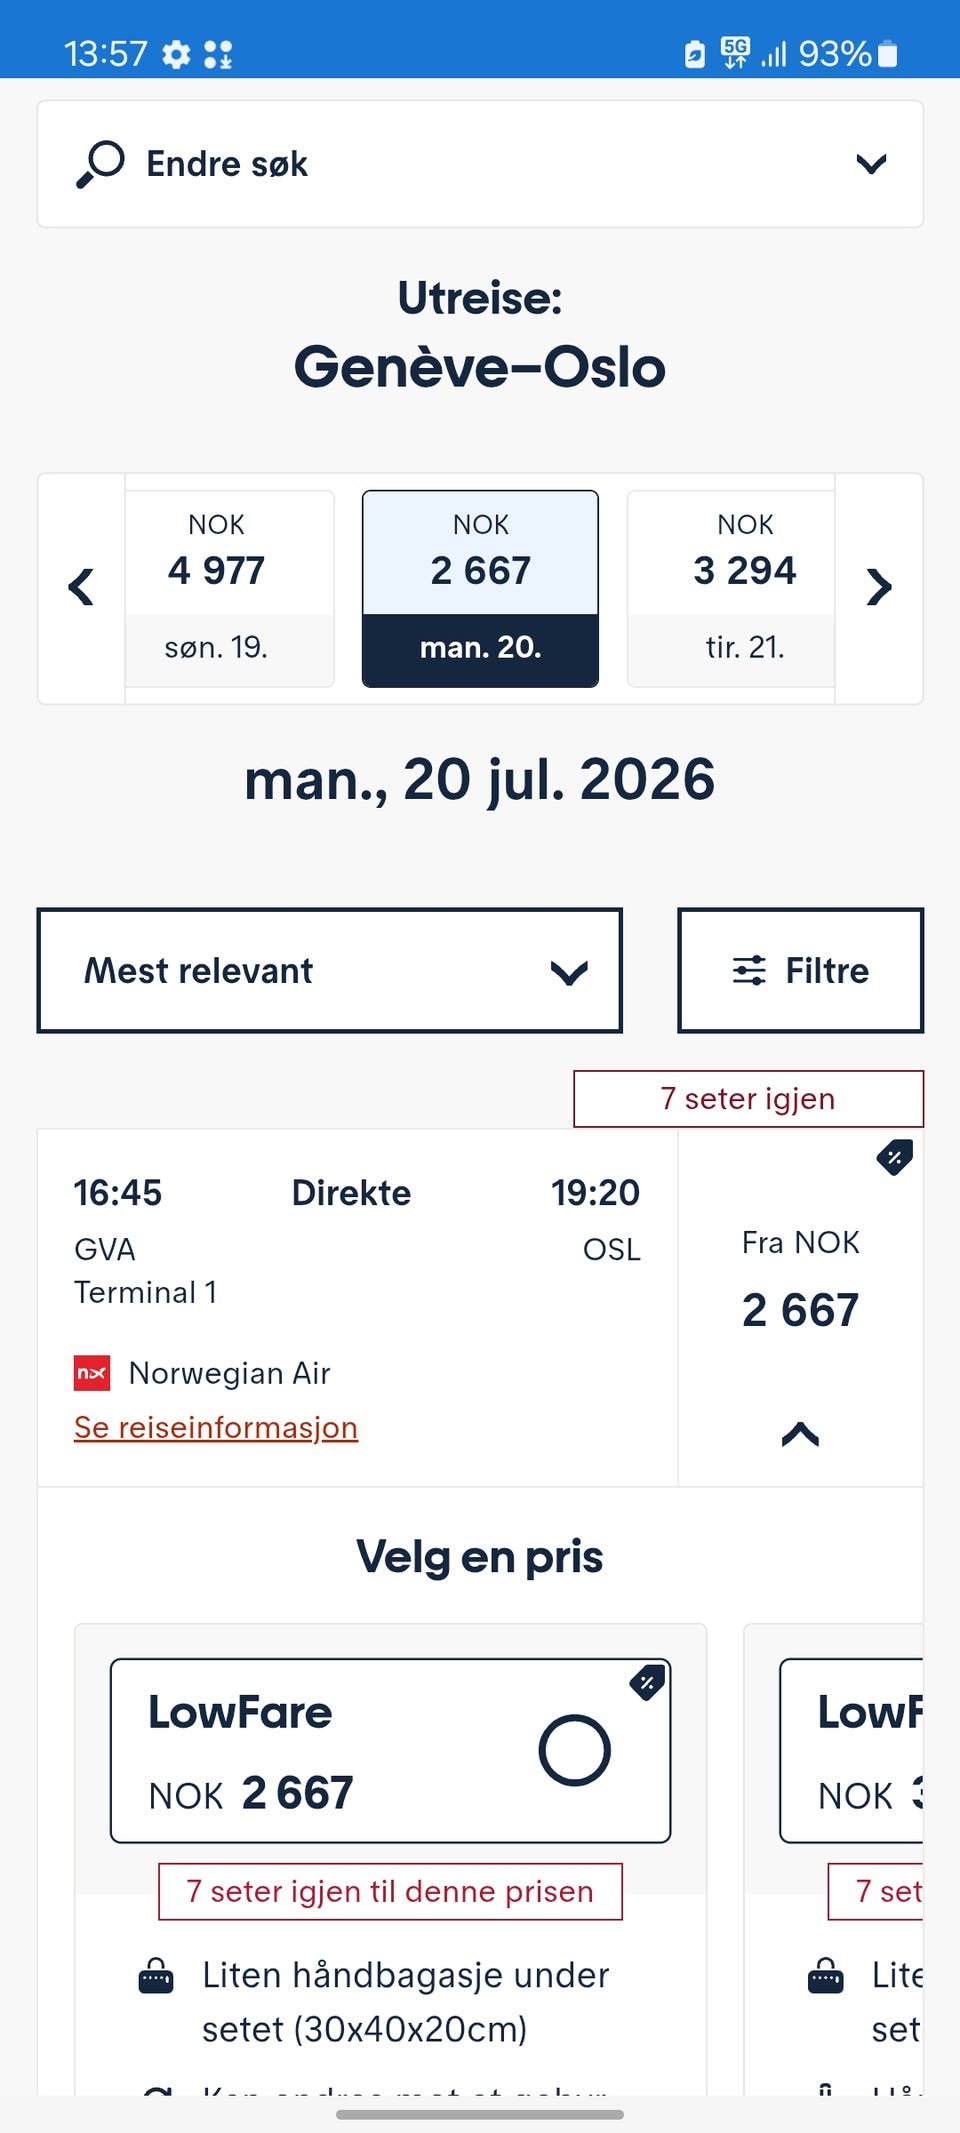The image size is (960, 2133).
Task: Click the discount tag icon on flight card
Action: point(894,1158)
